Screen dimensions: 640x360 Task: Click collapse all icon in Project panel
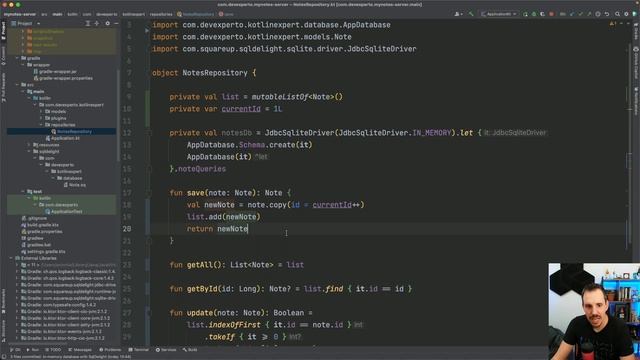pyautogui.click(x=97, y=24)
